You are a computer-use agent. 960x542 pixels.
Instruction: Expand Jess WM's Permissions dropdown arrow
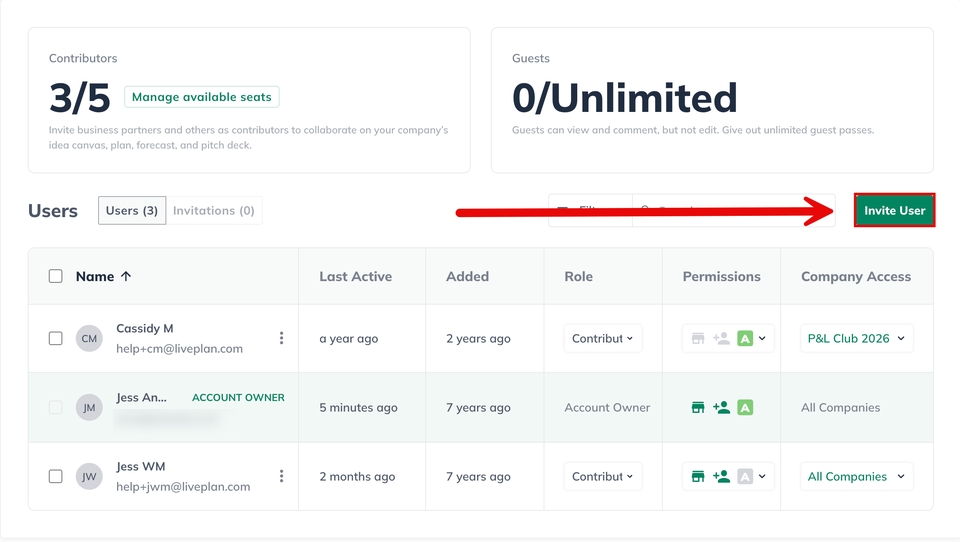pyautogui.click(x=762, y=476)
